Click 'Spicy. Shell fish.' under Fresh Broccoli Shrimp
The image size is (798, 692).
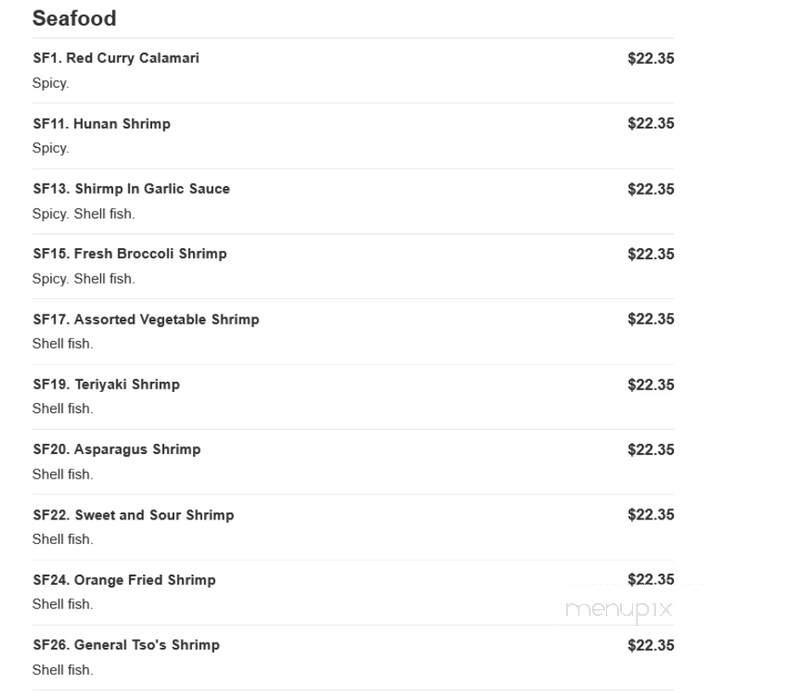click(x=83, y=279)
